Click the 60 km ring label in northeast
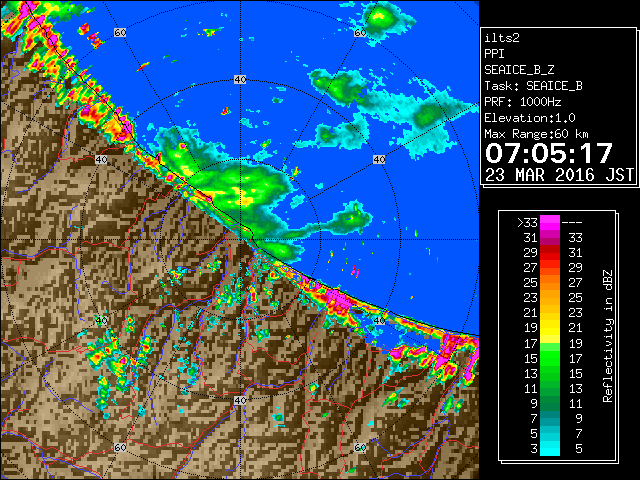Screen dimensions: 640x480 [360, 32]
